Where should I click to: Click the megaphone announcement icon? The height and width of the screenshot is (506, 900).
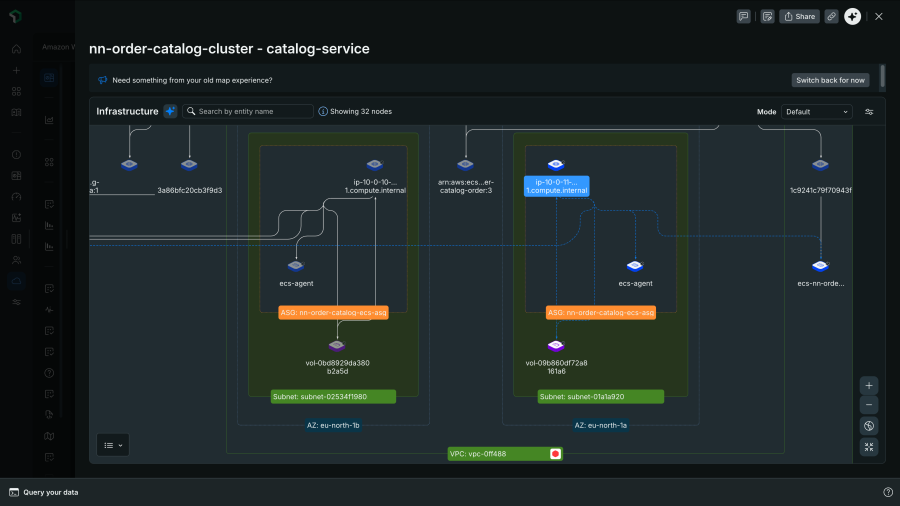coord(103,80)
